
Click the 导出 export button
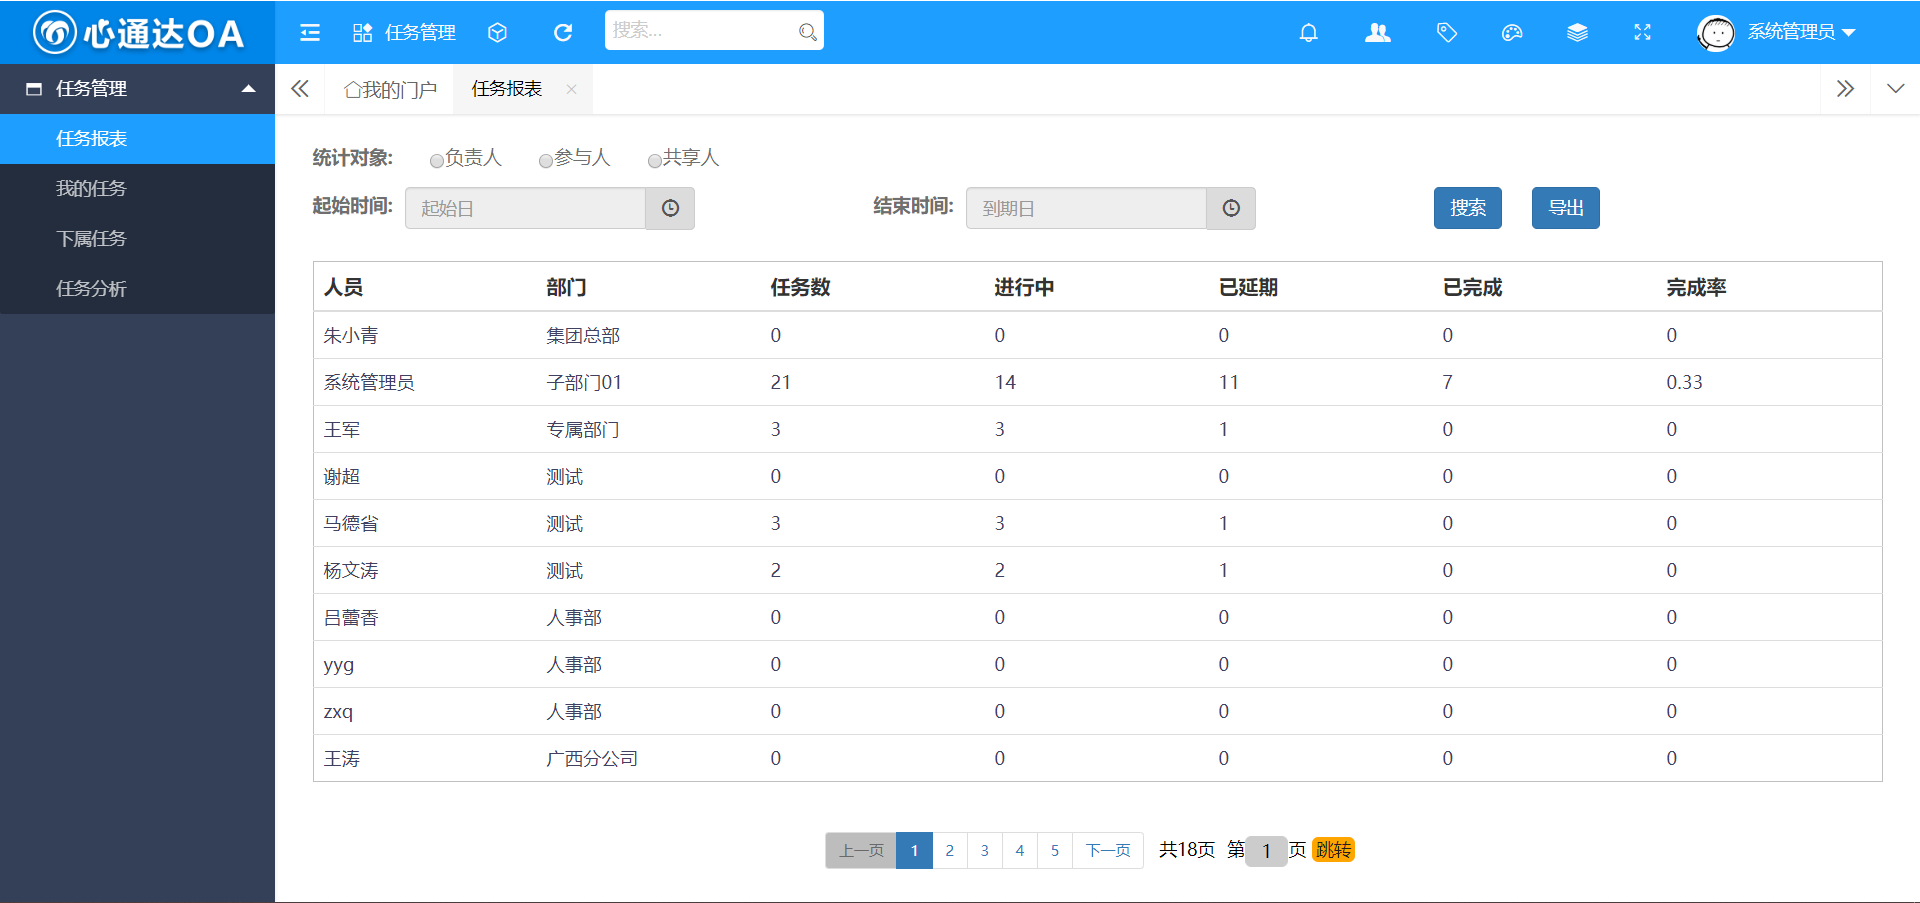point(1565,208)
